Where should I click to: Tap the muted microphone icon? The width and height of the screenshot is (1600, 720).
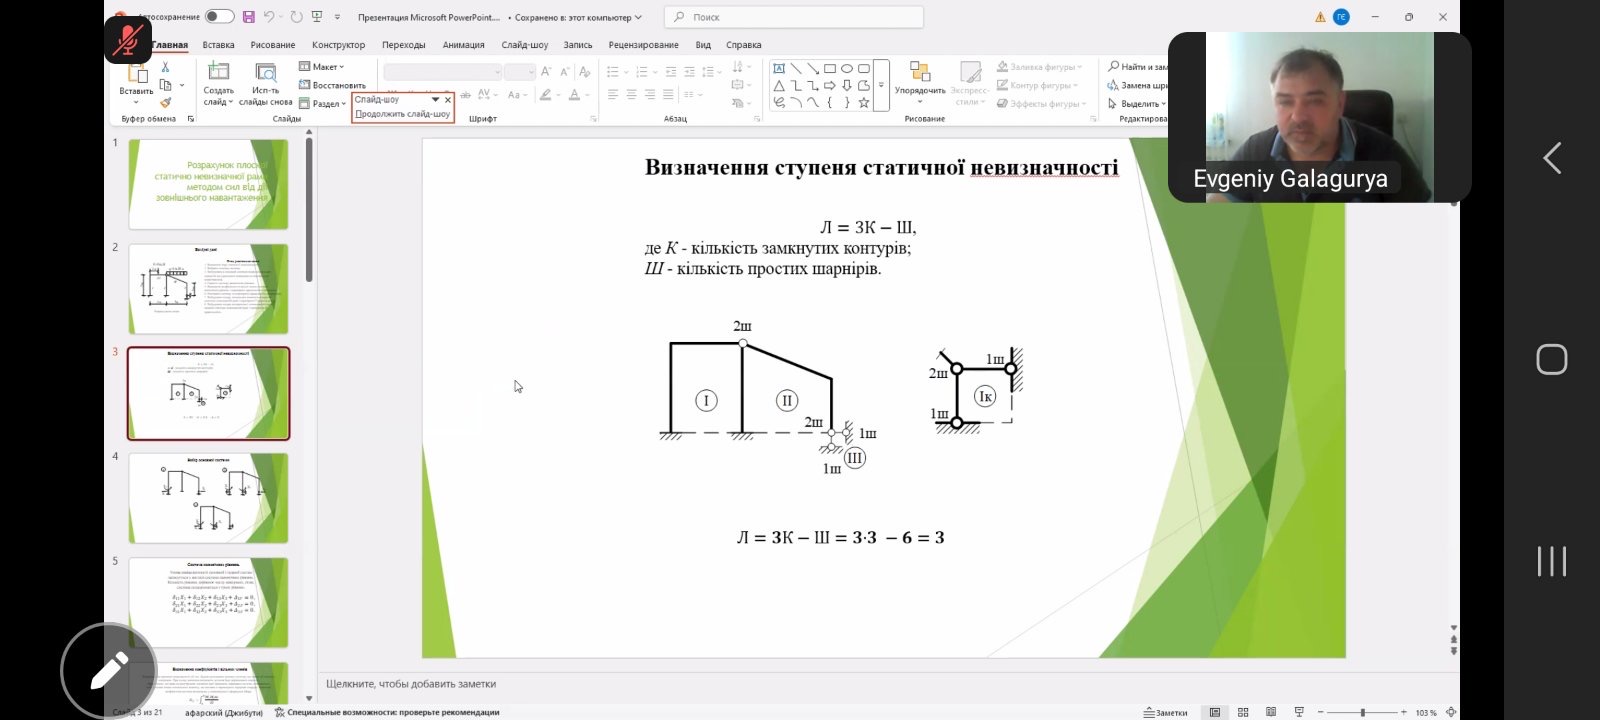(x=127, y=40)
